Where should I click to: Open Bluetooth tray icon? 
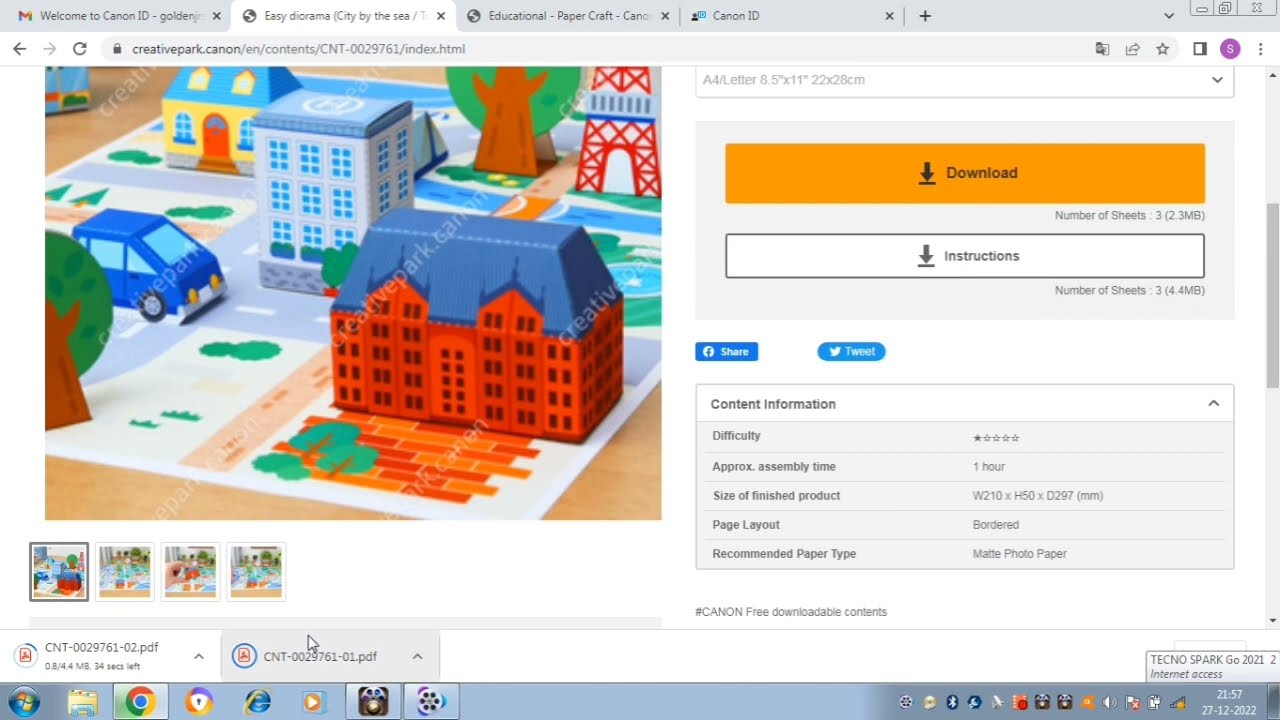952,702
